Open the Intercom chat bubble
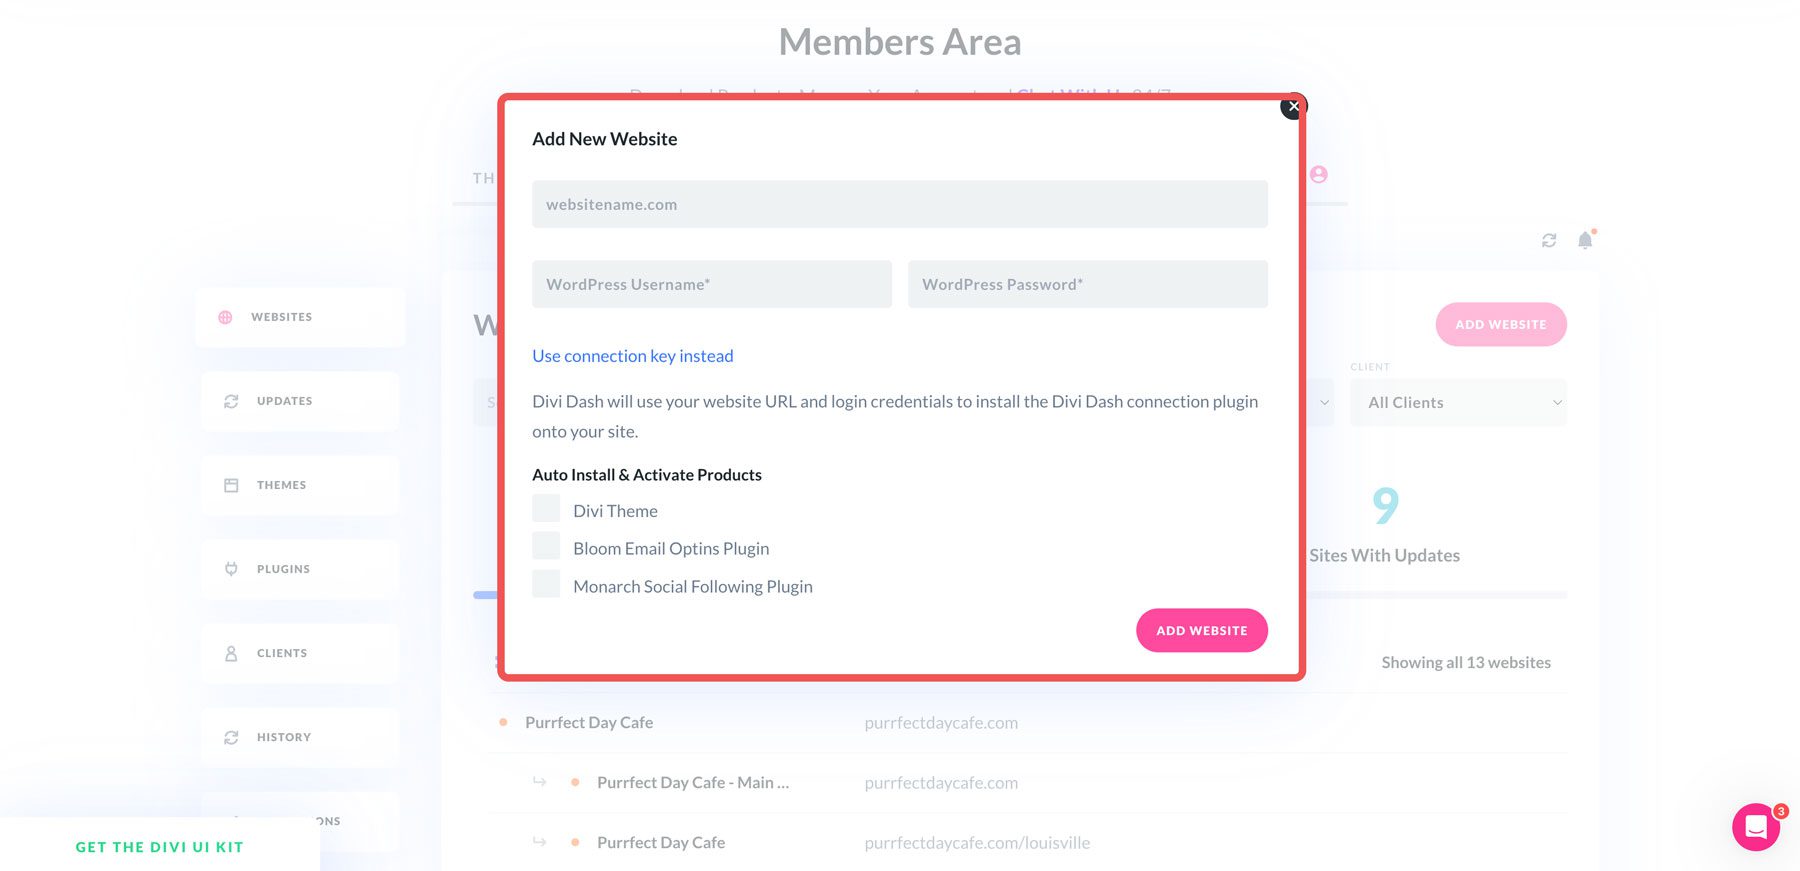This screenshot has width=1800, height=871. click(x=1757, y=827)
